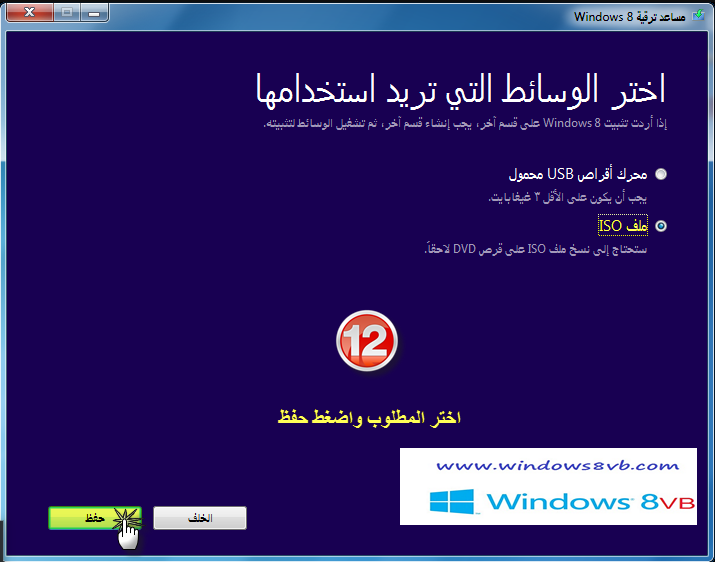Click the yellow 'اختر المطلوب واضغط حفظ' instruction
The width and height of the screenshot is (715, 562).
click(369, 416)
